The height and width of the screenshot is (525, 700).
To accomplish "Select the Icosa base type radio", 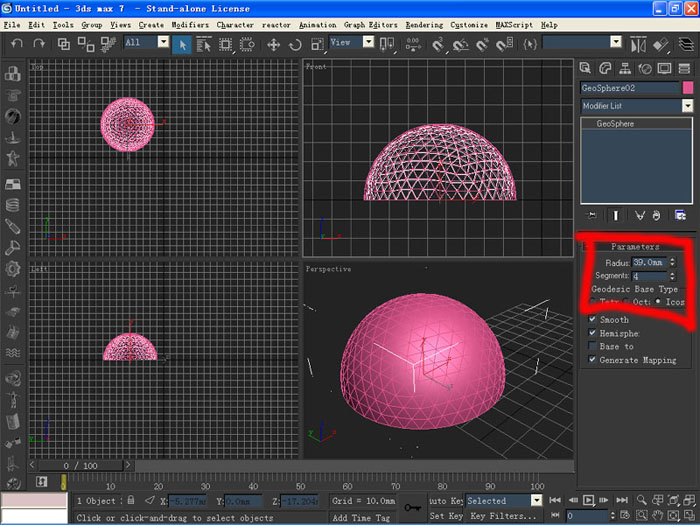I will (658, 301).
